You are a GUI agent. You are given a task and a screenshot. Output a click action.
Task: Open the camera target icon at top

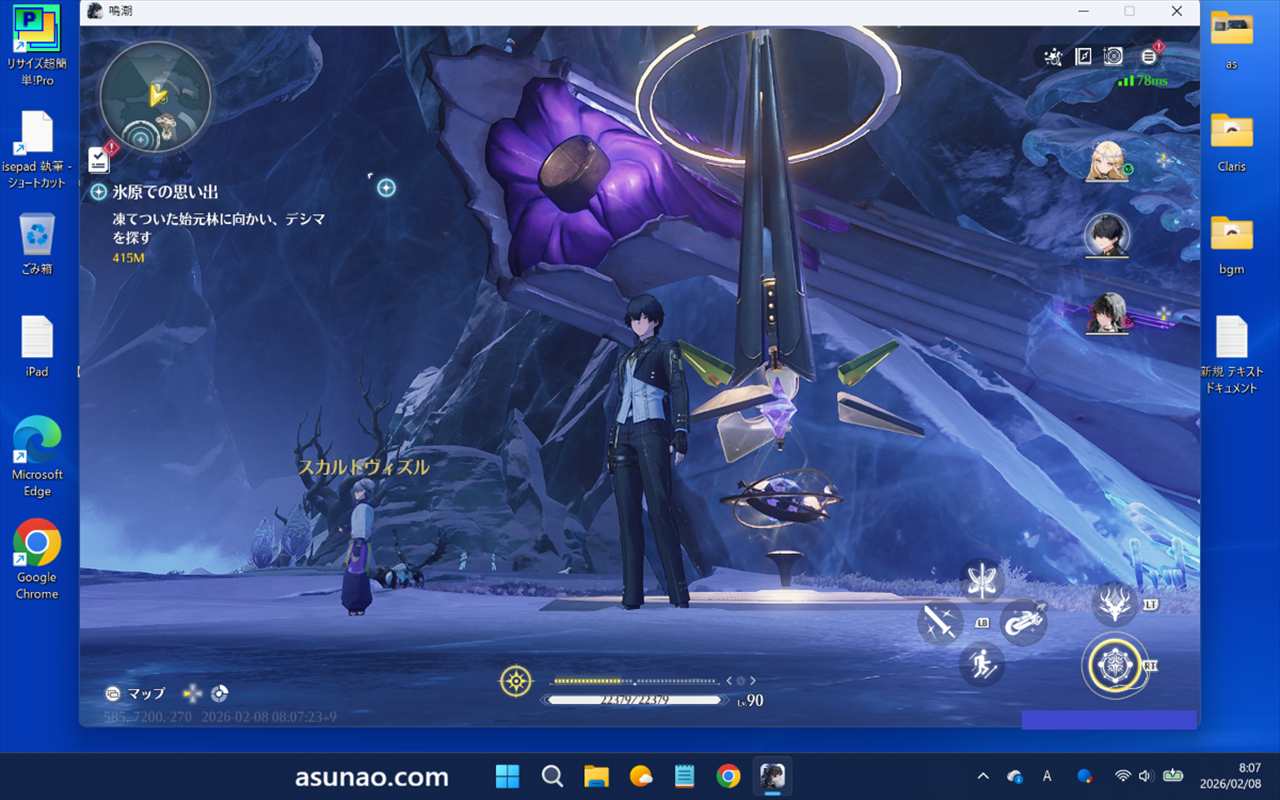point(1113,57)
